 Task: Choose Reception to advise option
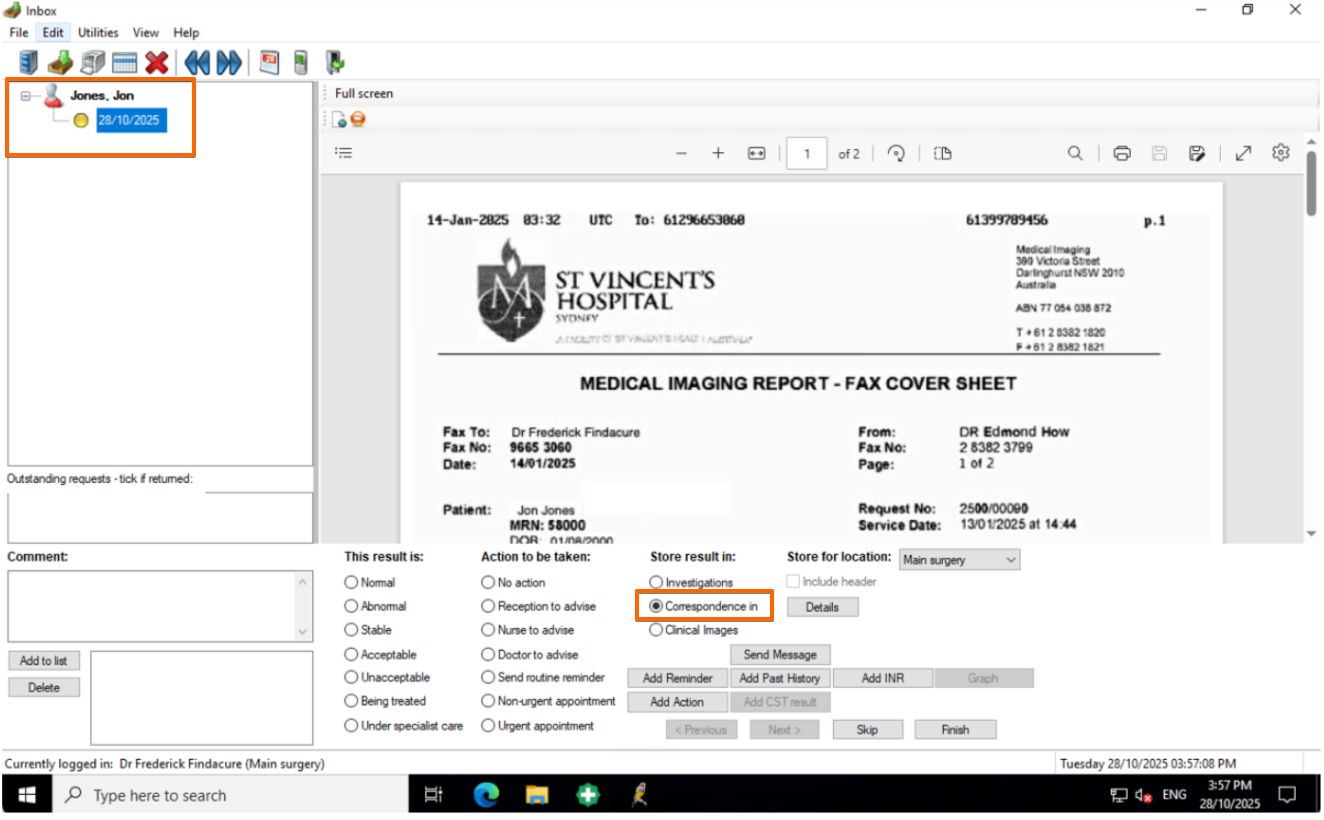(488, 606)
